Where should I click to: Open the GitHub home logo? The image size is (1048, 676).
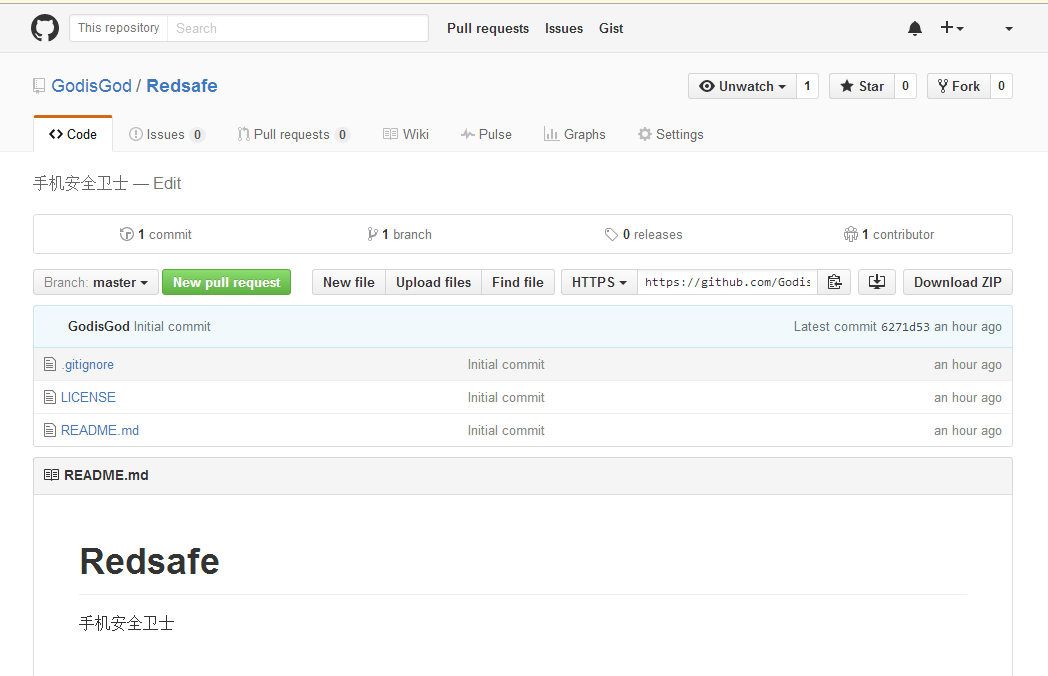click(45, 28)
